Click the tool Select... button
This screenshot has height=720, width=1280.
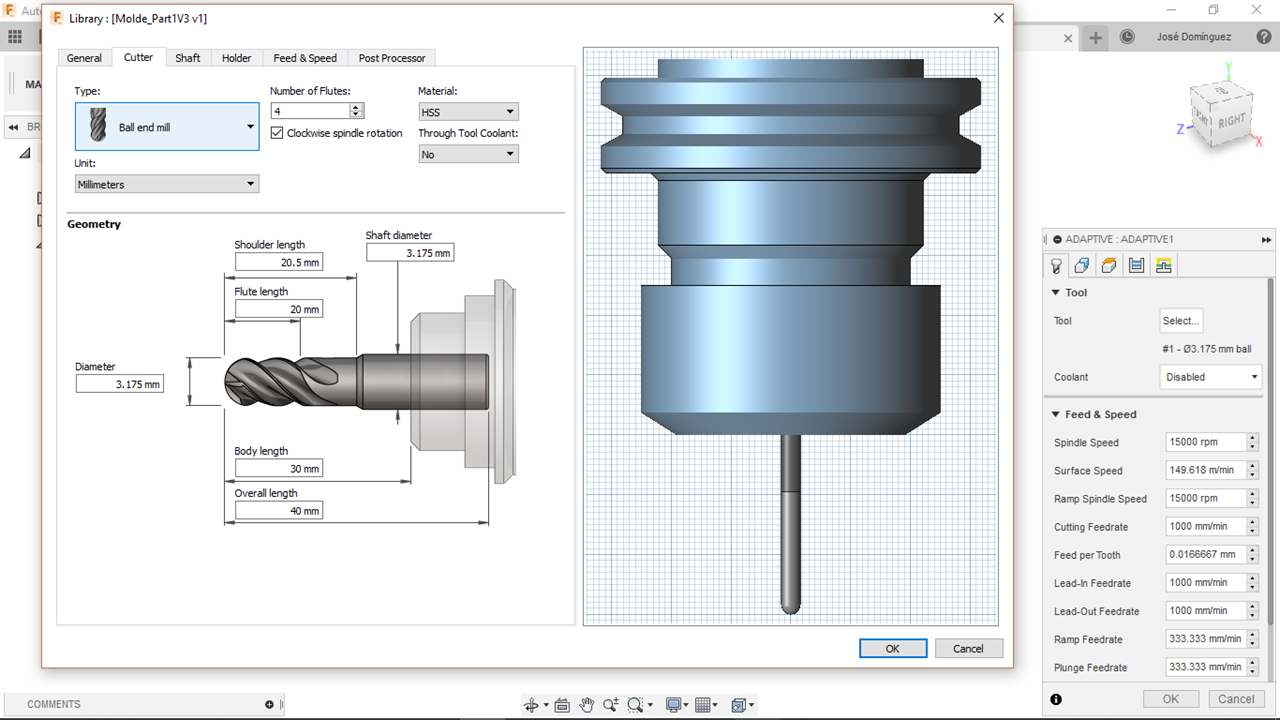[1181, 321]
